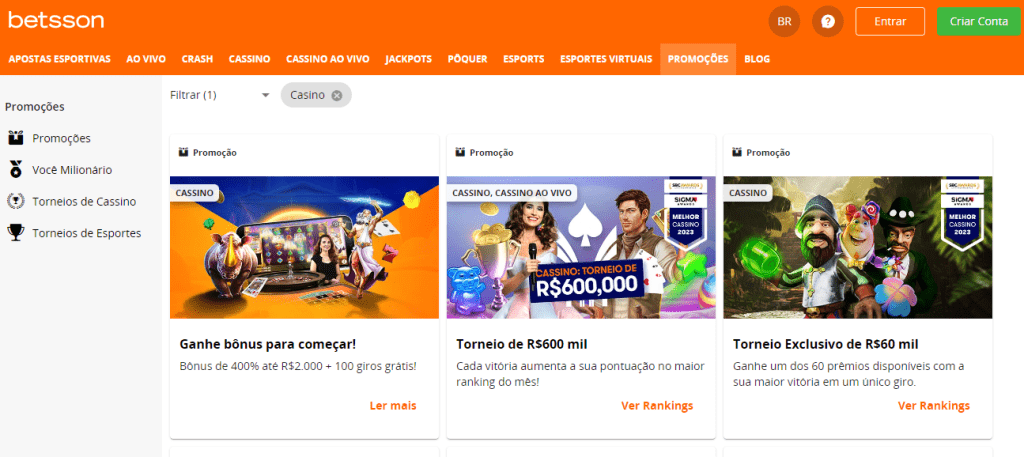1024x457 pixels.
Task: Click the Torneios de Esportes trophy icon
Action: pyautogui.click(x=16, y=232)
